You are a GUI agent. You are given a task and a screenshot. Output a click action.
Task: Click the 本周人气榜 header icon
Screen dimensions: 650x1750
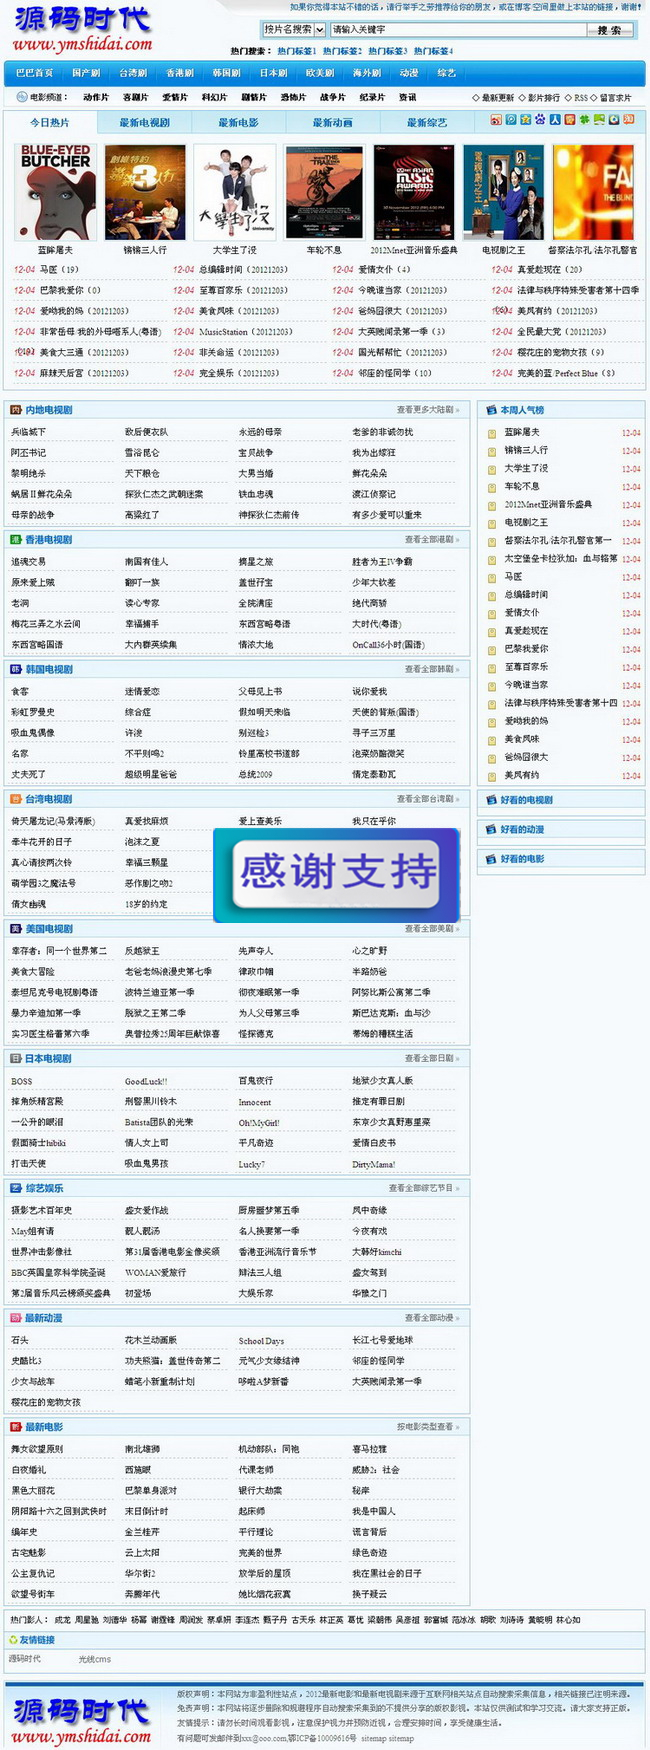(490, 410)
